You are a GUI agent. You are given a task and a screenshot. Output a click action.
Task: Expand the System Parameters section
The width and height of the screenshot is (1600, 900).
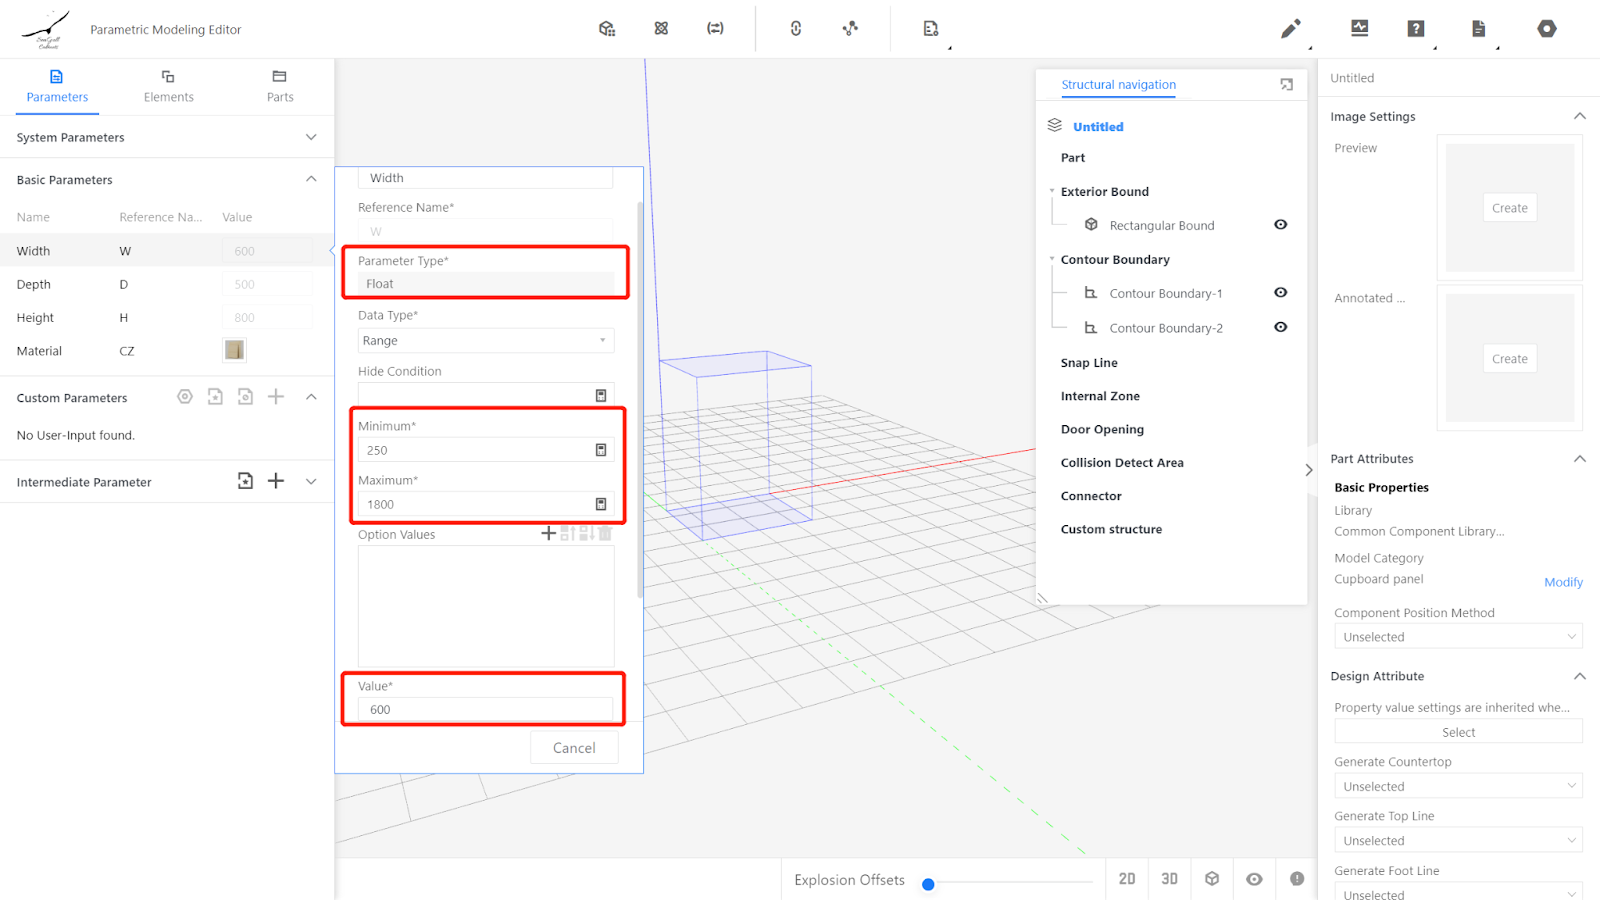(311, 137)
